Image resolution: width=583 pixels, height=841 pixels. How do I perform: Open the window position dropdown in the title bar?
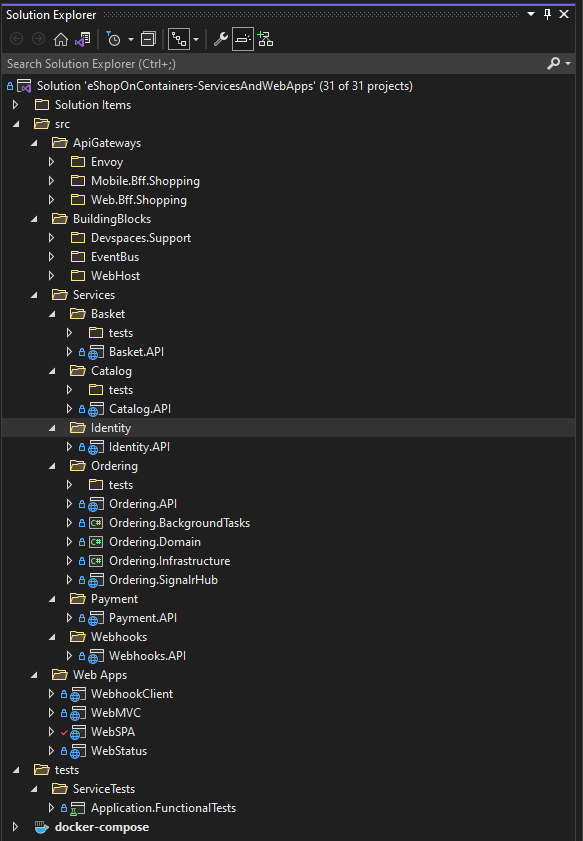pos(532,14)
